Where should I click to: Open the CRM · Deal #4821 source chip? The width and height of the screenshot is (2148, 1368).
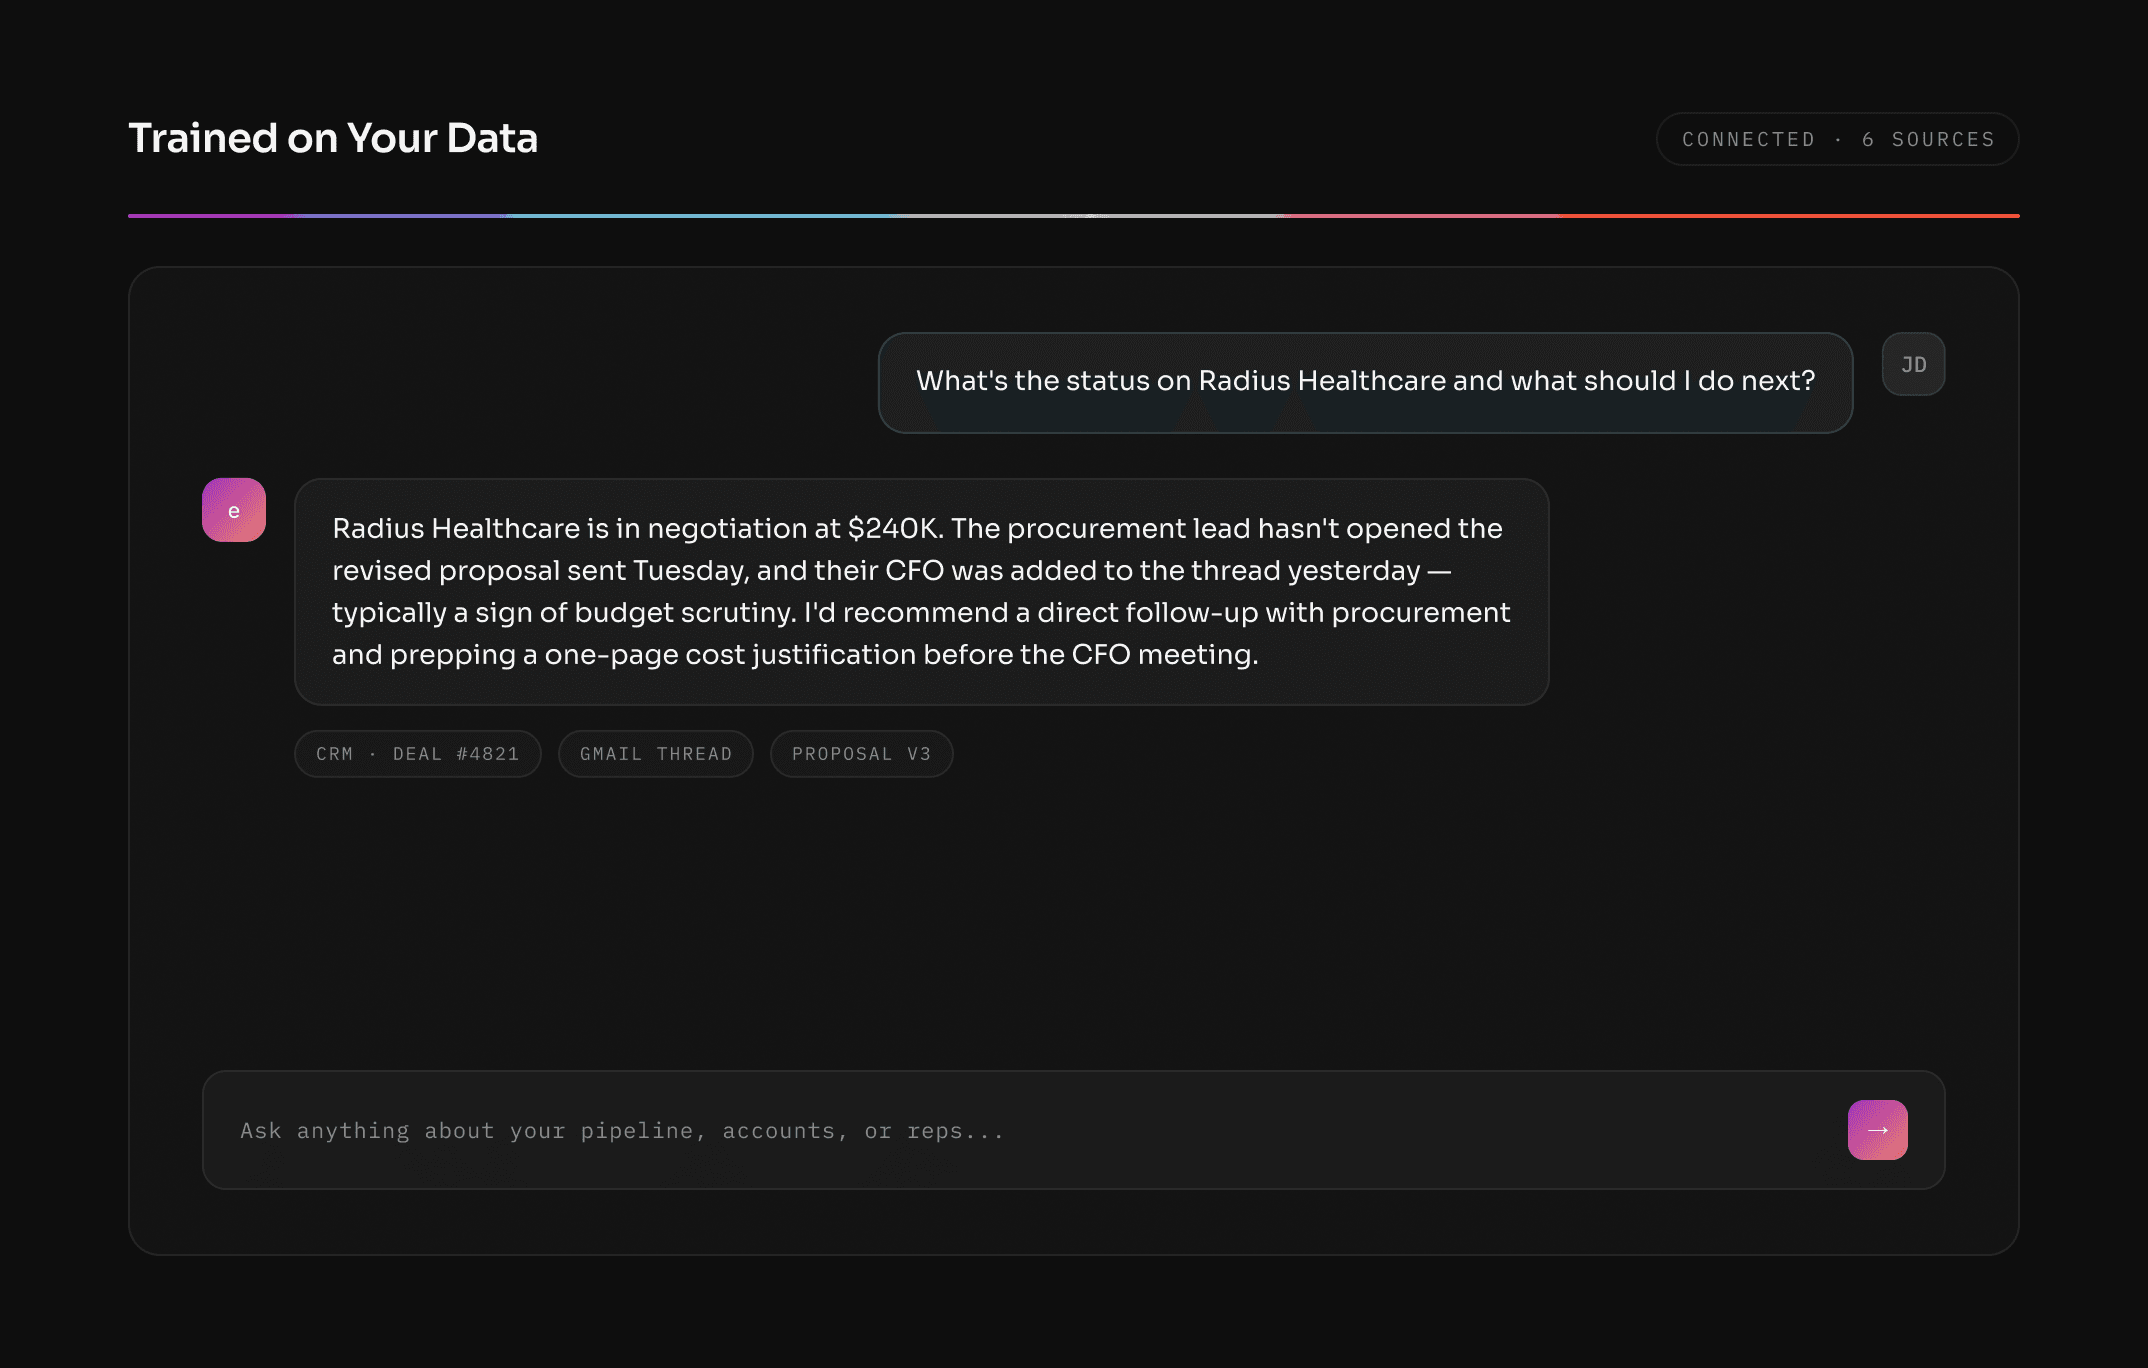click(418, 754)
